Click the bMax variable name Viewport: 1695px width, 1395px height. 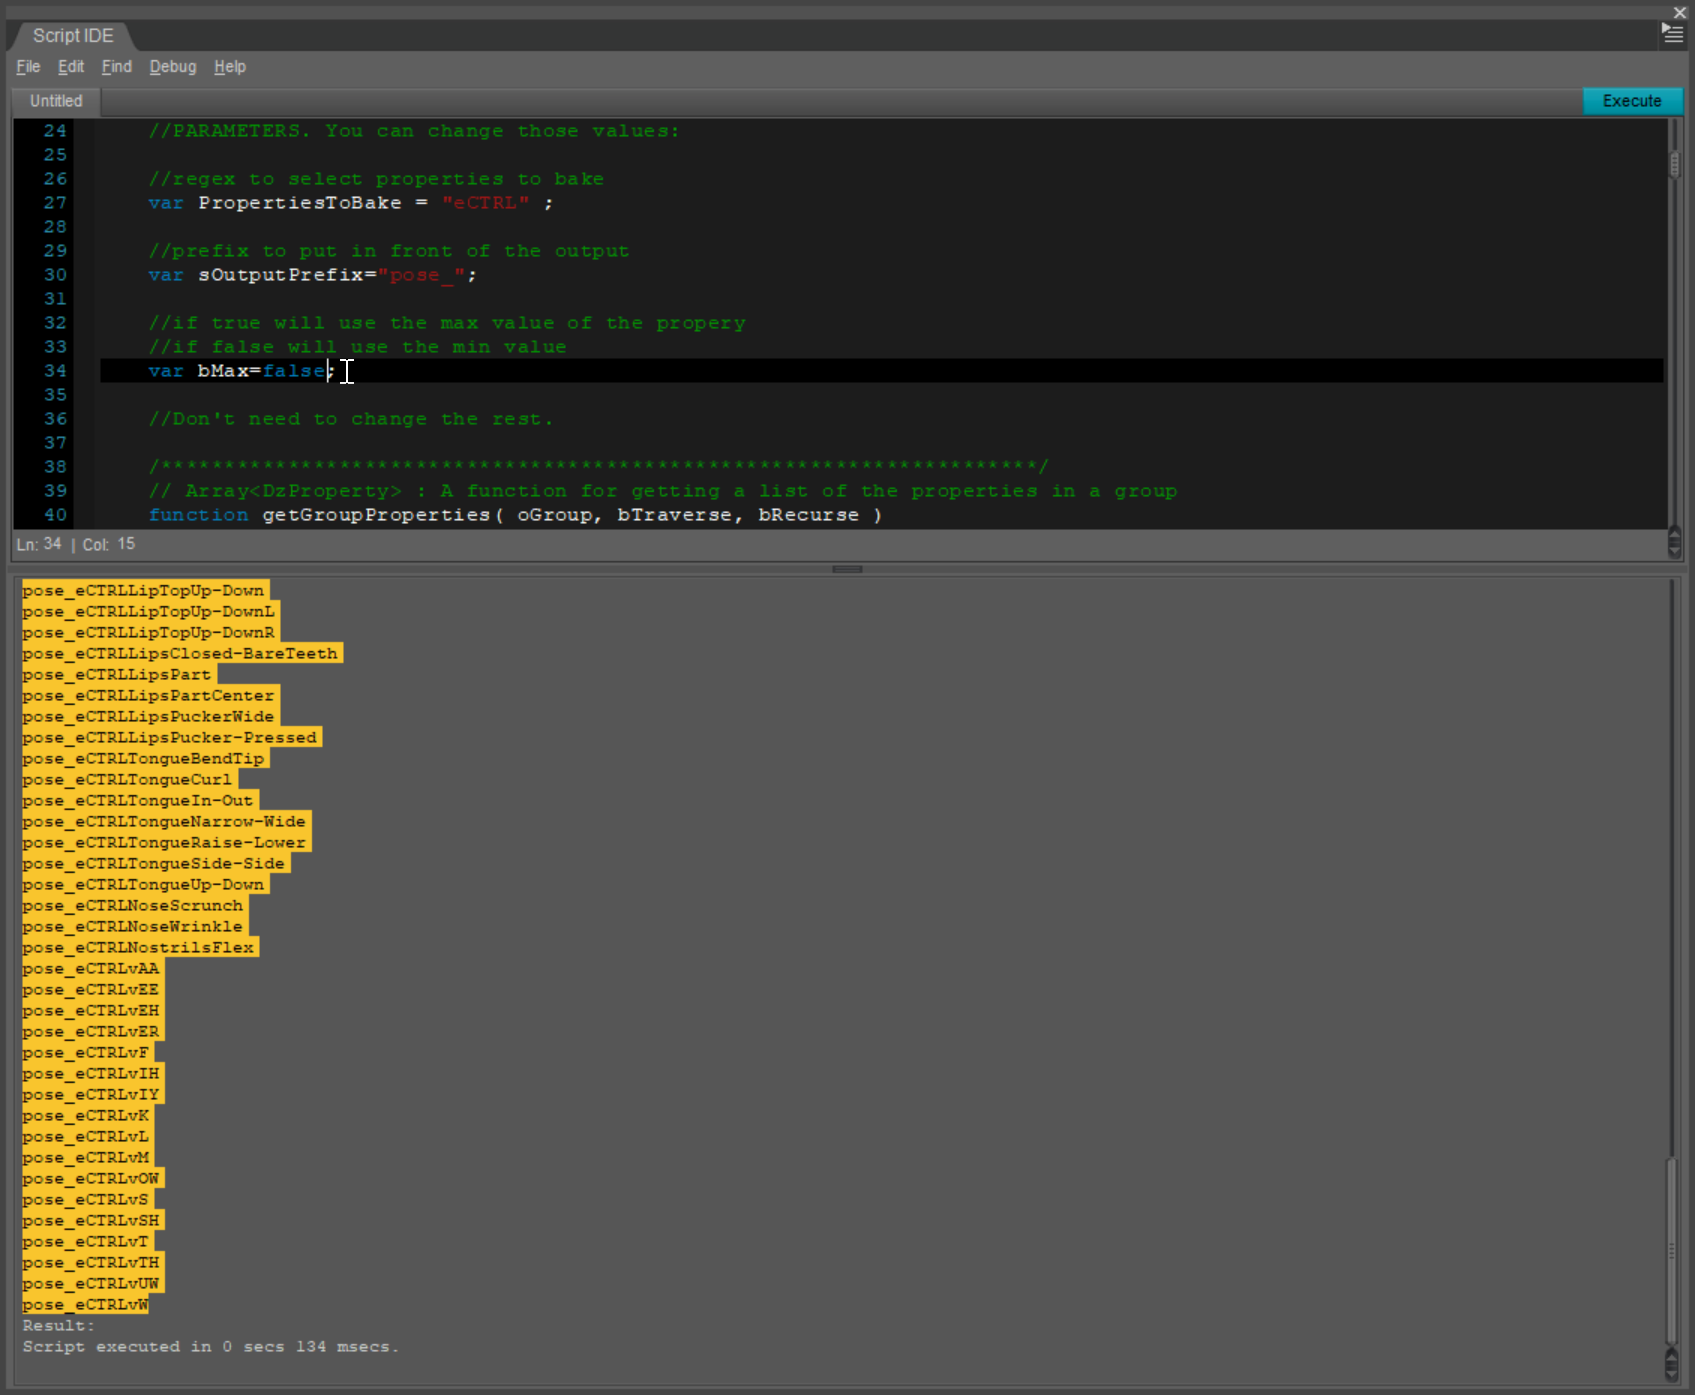coord(223,371)
